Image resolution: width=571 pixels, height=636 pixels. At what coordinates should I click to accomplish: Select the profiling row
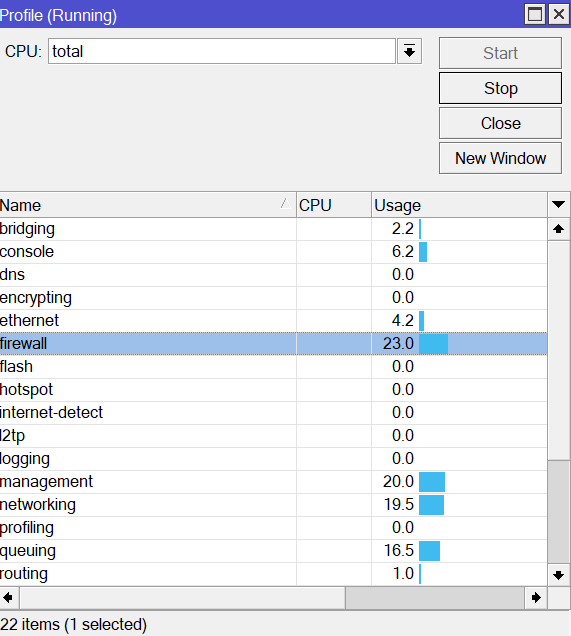point(273,528)
